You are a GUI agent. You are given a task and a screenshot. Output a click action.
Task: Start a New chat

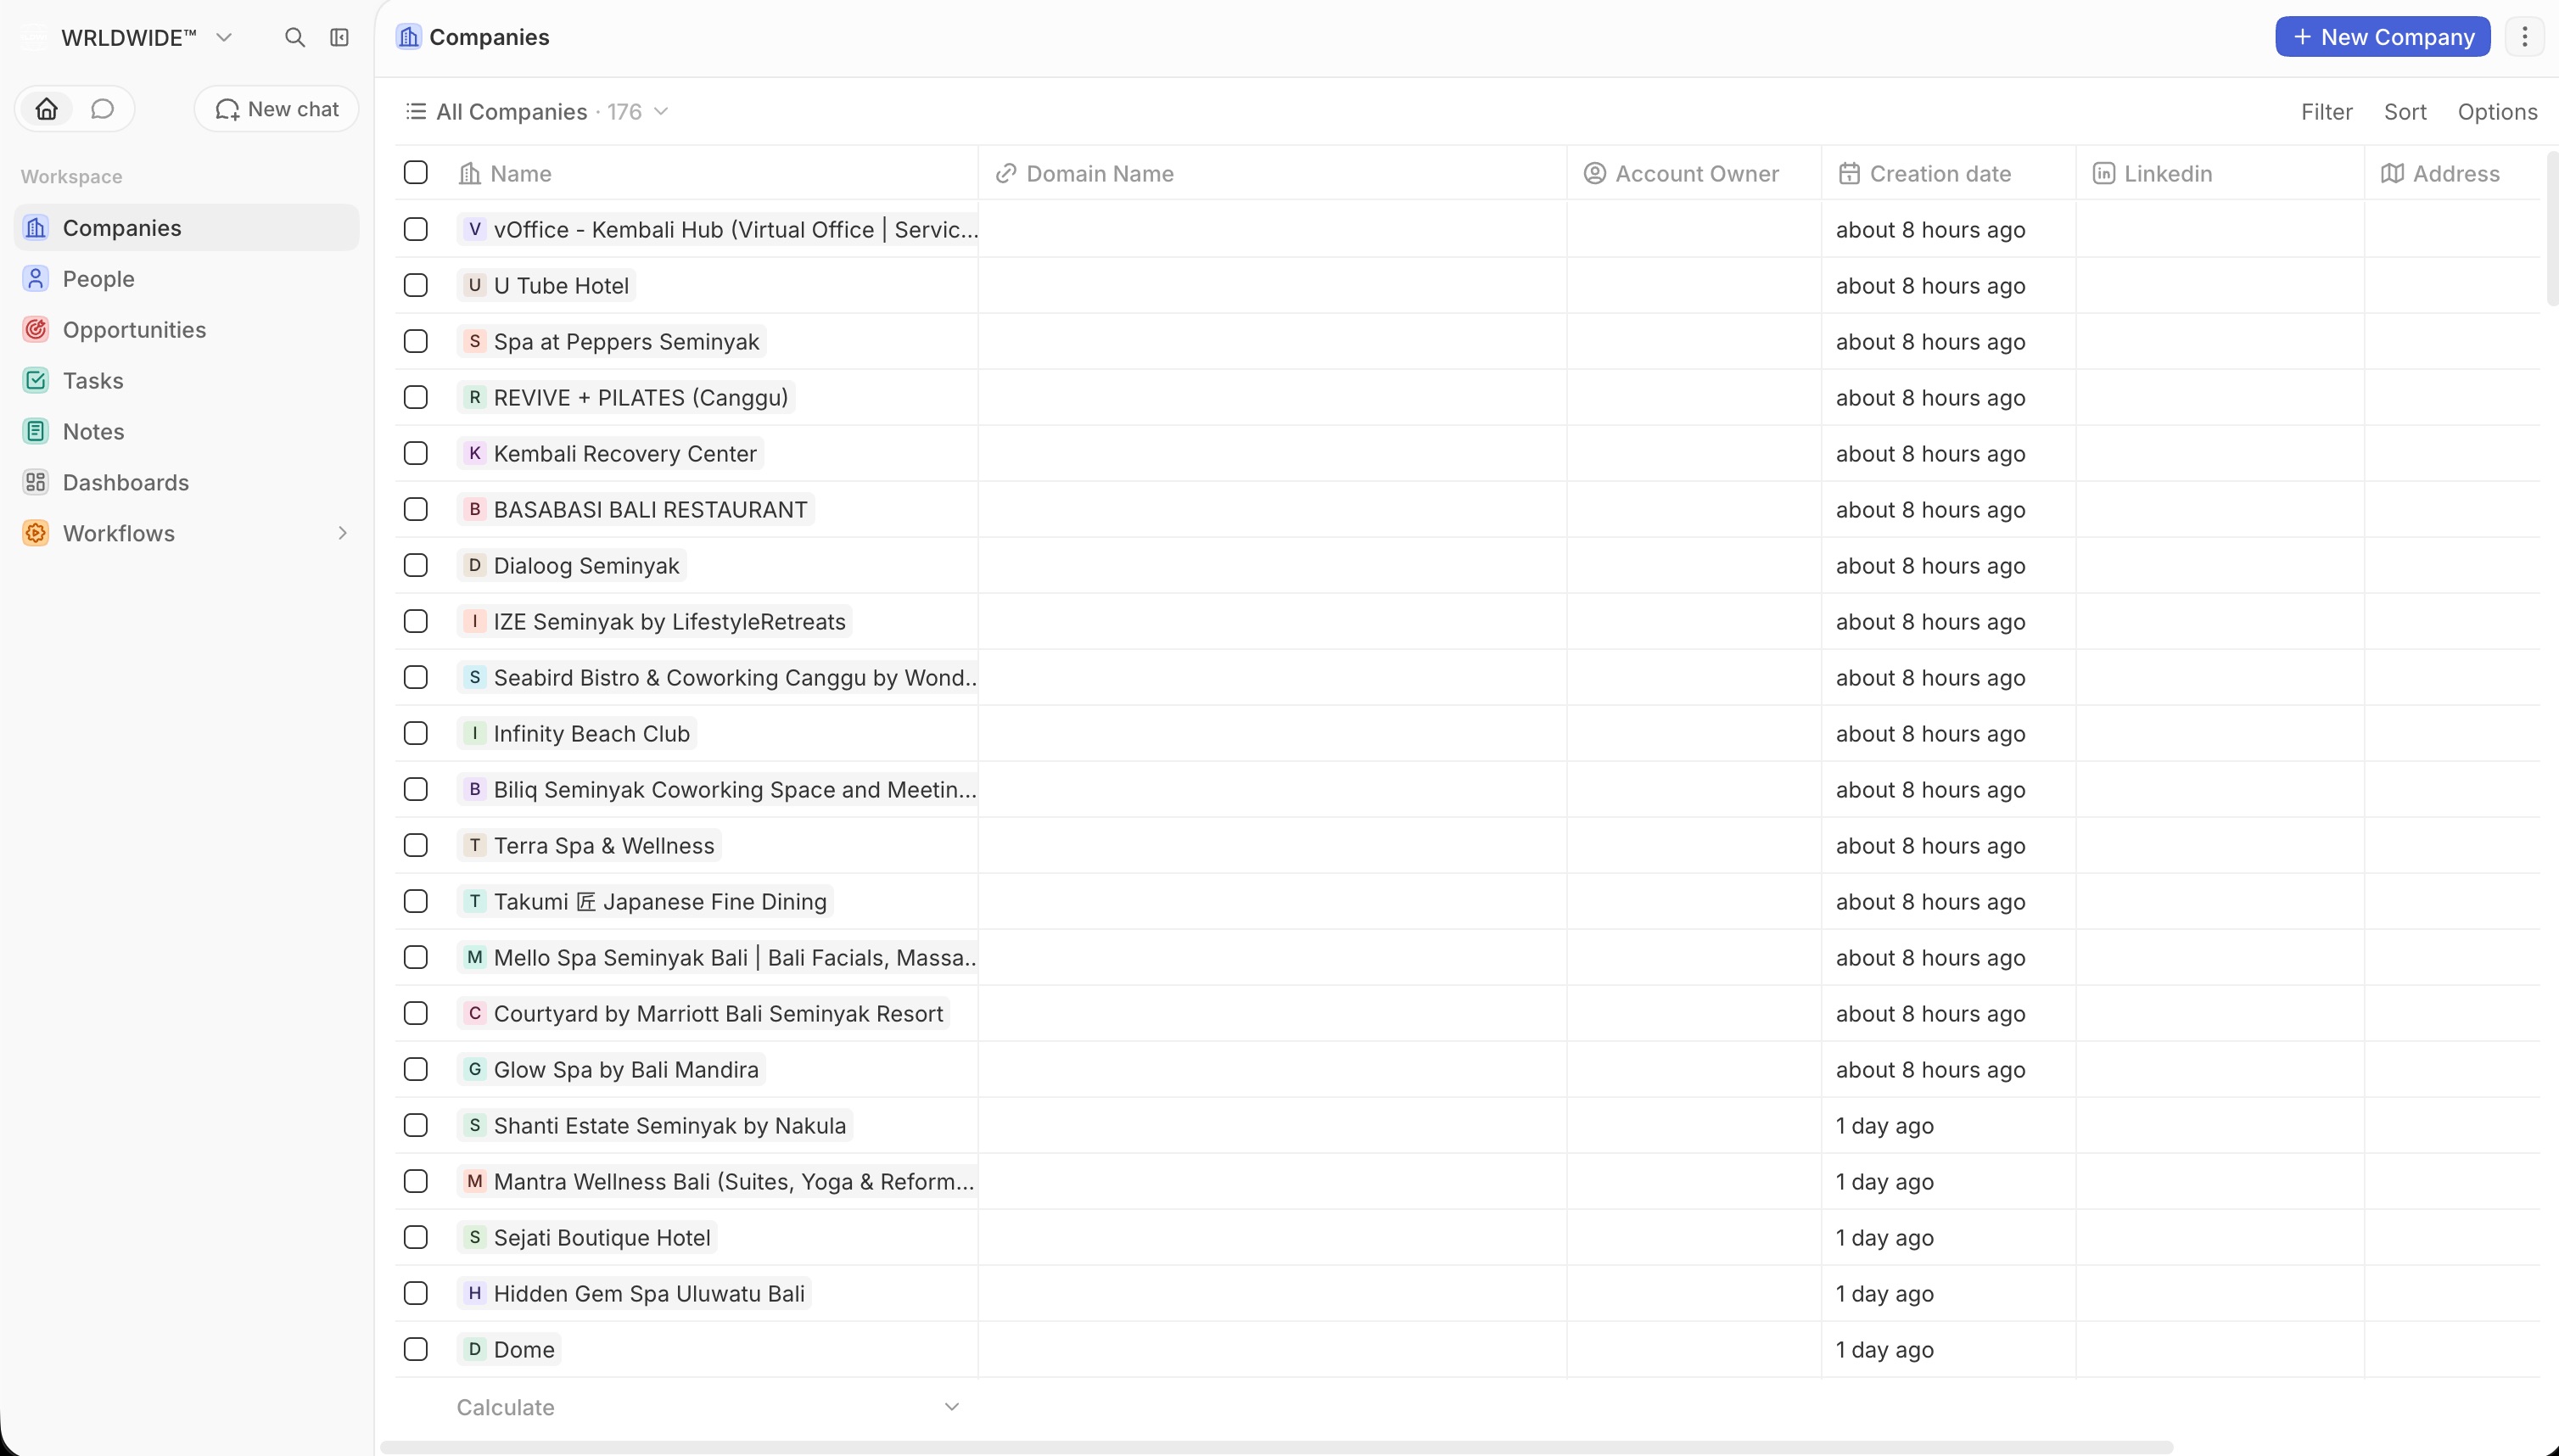(x=277, y=109)
